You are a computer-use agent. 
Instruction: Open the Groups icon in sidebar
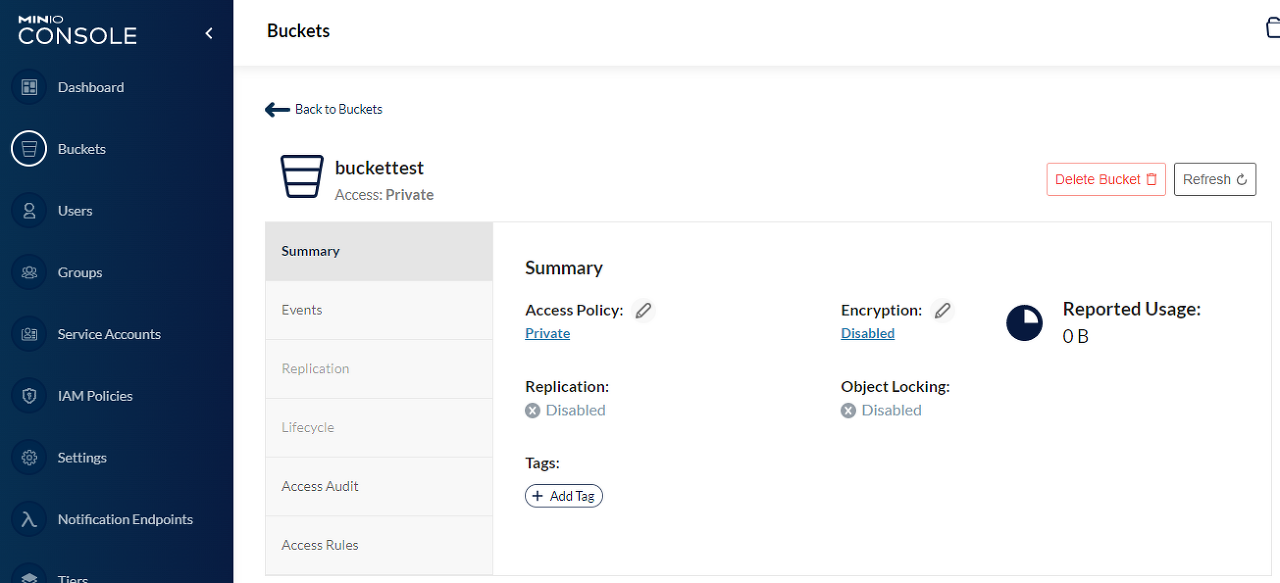(x=29, y=272)
